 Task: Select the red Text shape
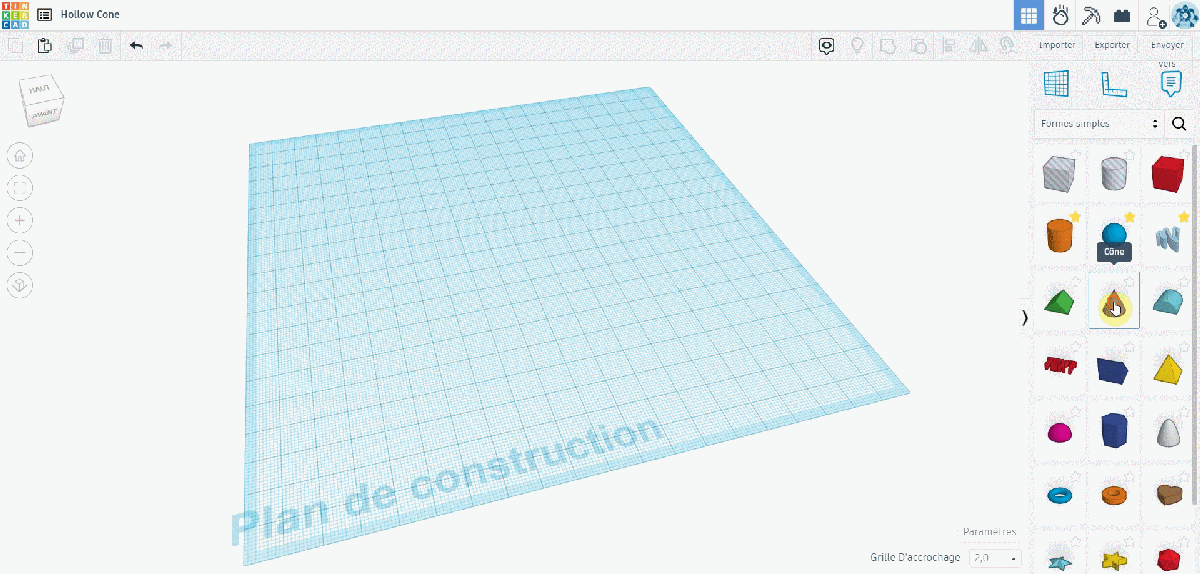pos(1058,366)
